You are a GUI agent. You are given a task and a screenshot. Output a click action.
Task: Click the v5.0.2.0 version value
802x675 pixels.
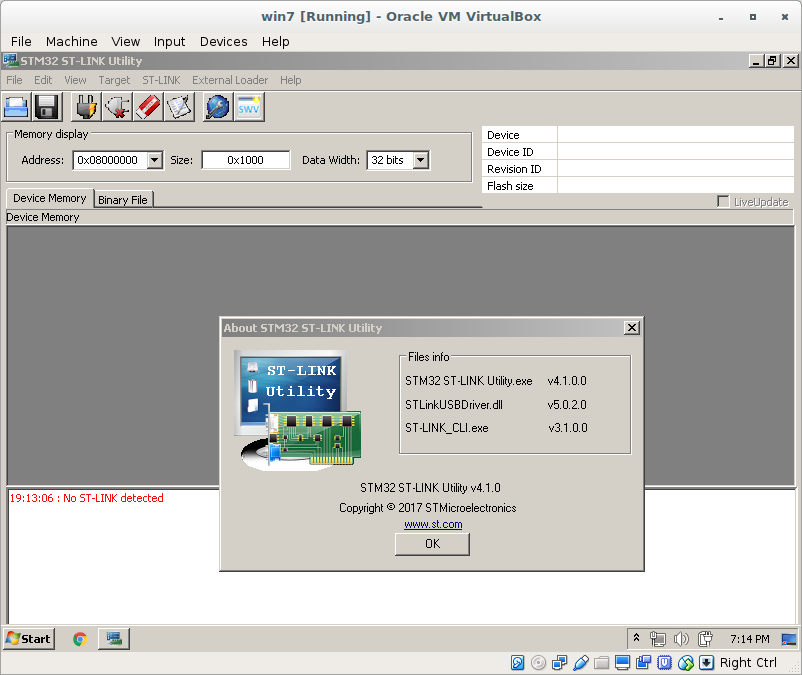coord(567,404)
